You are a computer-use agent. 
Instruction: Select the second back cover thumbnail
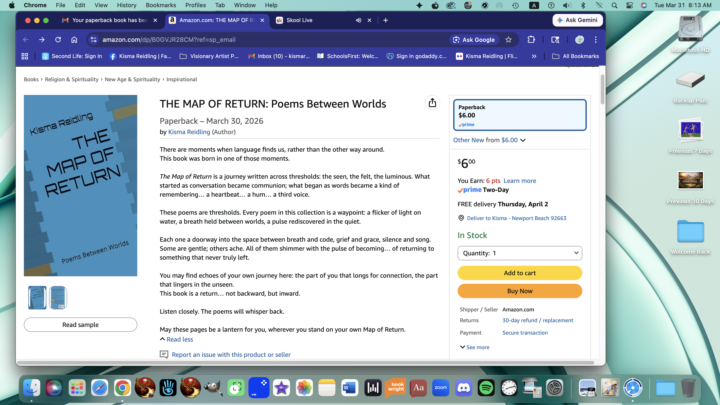58,298
